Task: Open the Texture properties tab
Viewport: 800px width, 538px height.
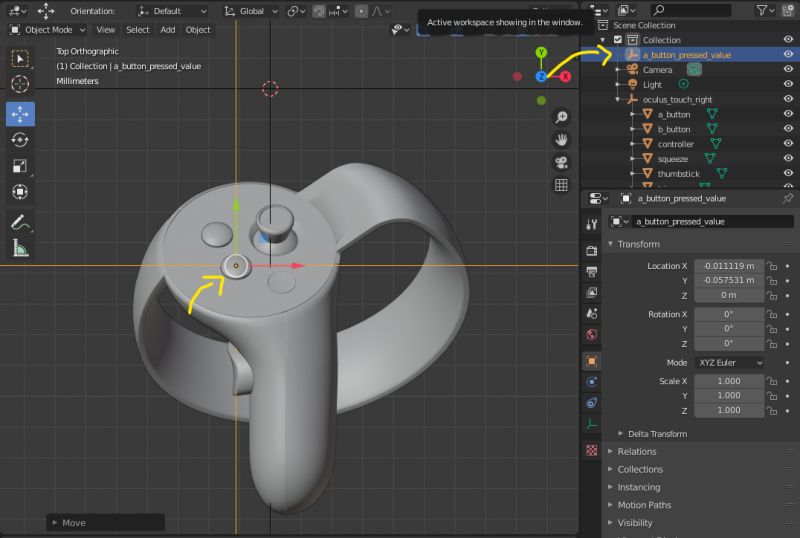Action: pyautogui.click(x=592, y=451)
